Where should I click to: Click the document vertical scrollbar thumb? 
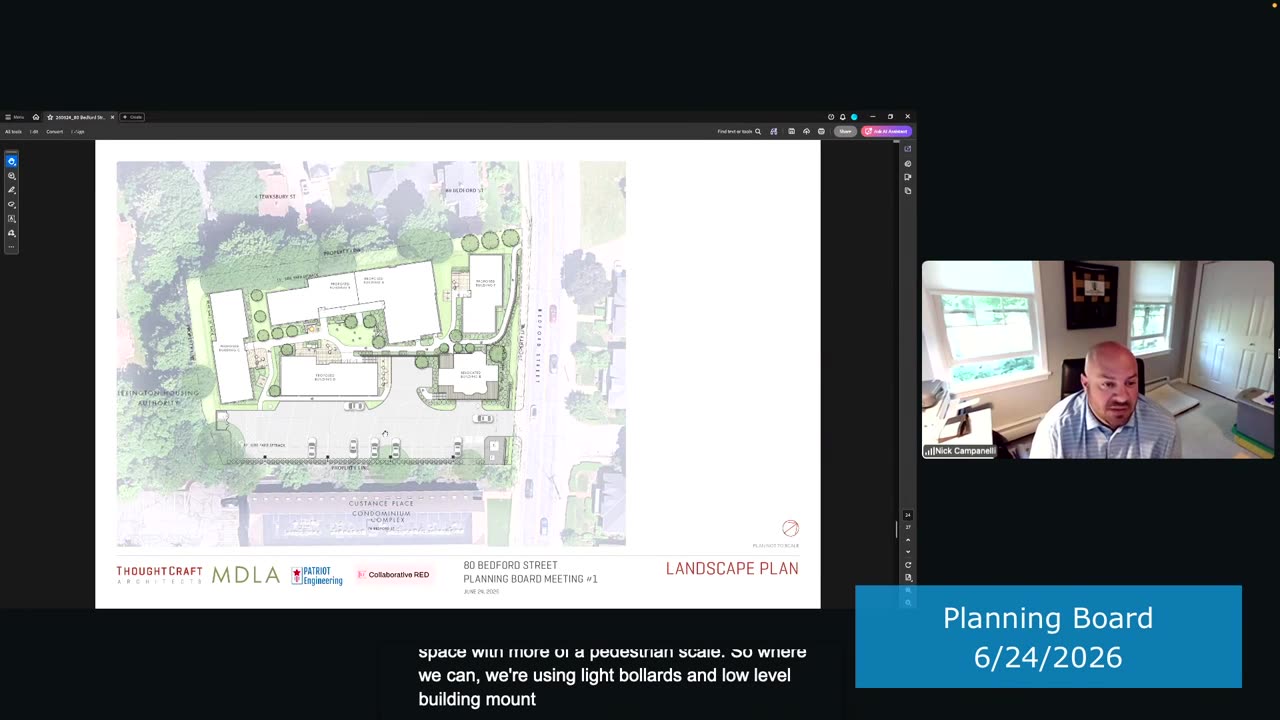896,528
